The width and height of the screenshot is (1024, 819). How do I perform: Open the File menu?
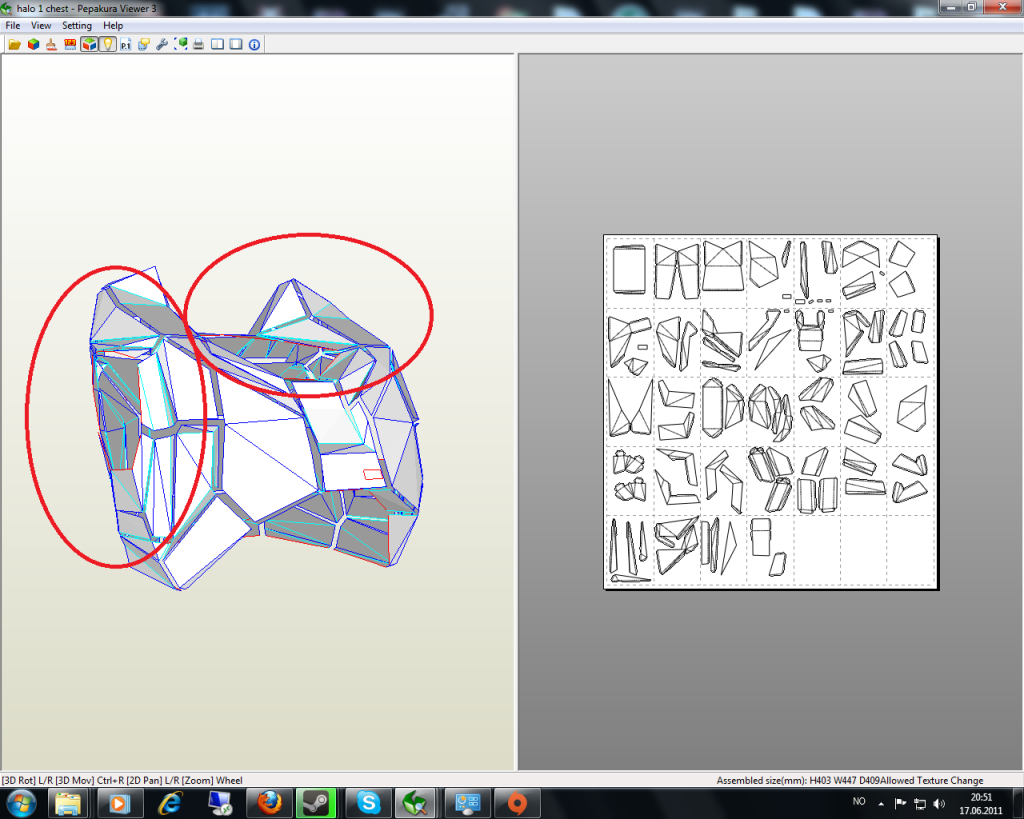coord(13,25)
